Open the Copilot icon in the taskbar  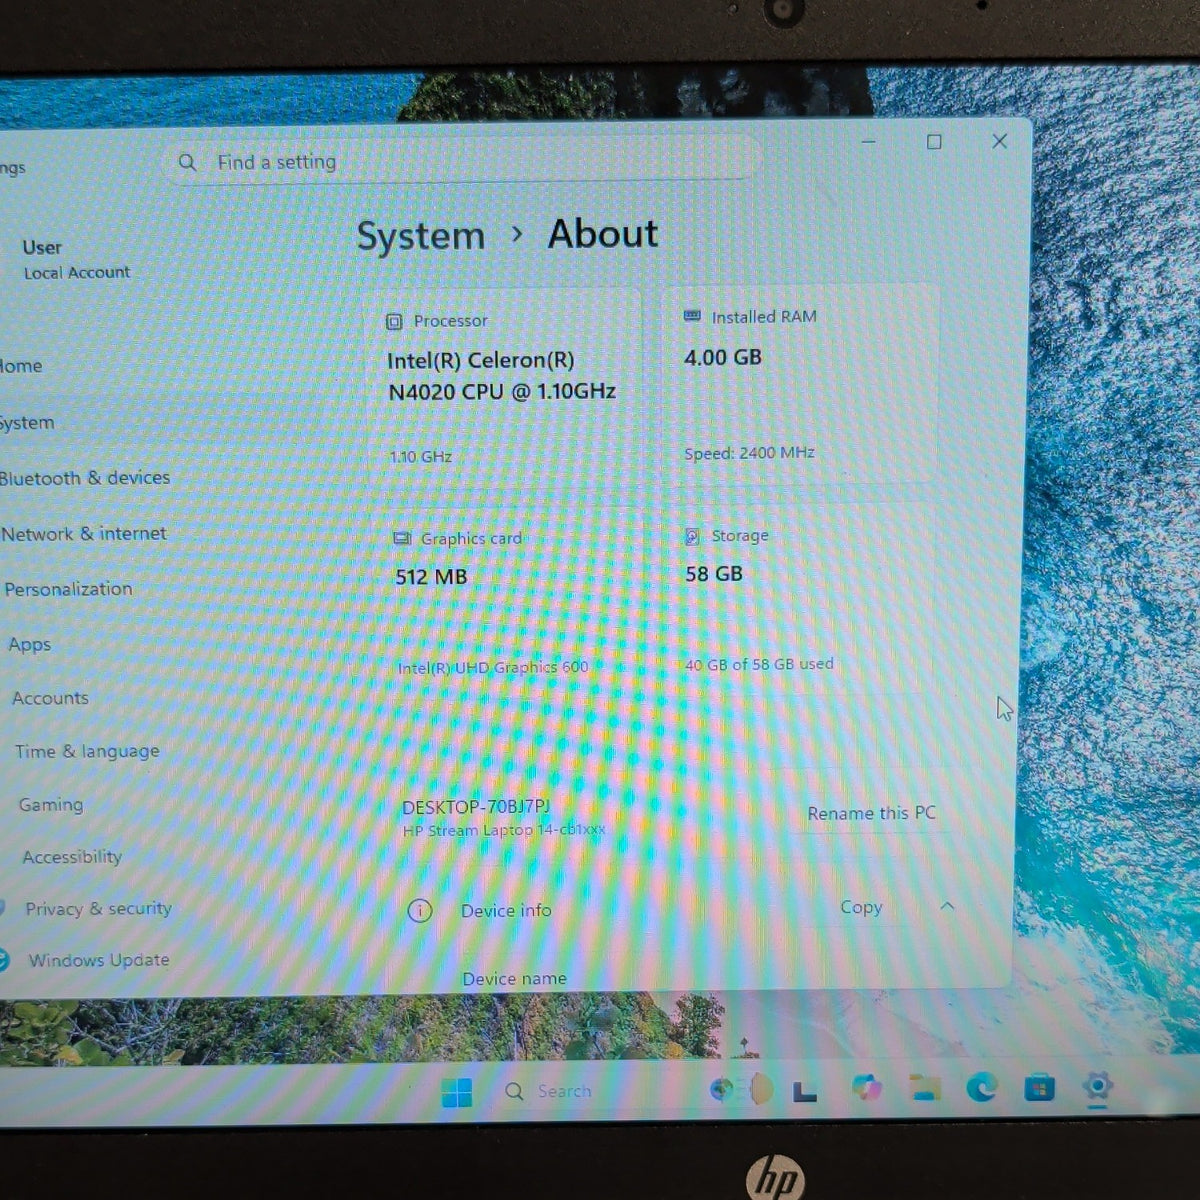click(x=867, y=1088)
